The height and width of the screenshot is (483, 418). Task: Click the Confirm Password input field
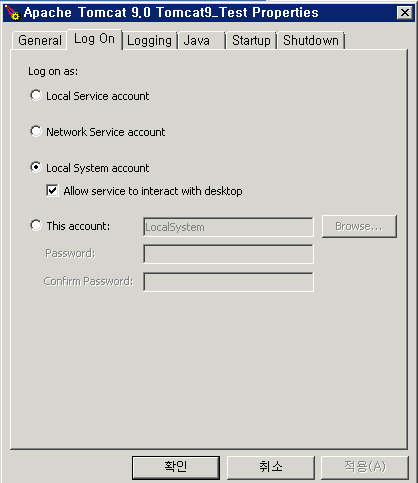[228, 282]
